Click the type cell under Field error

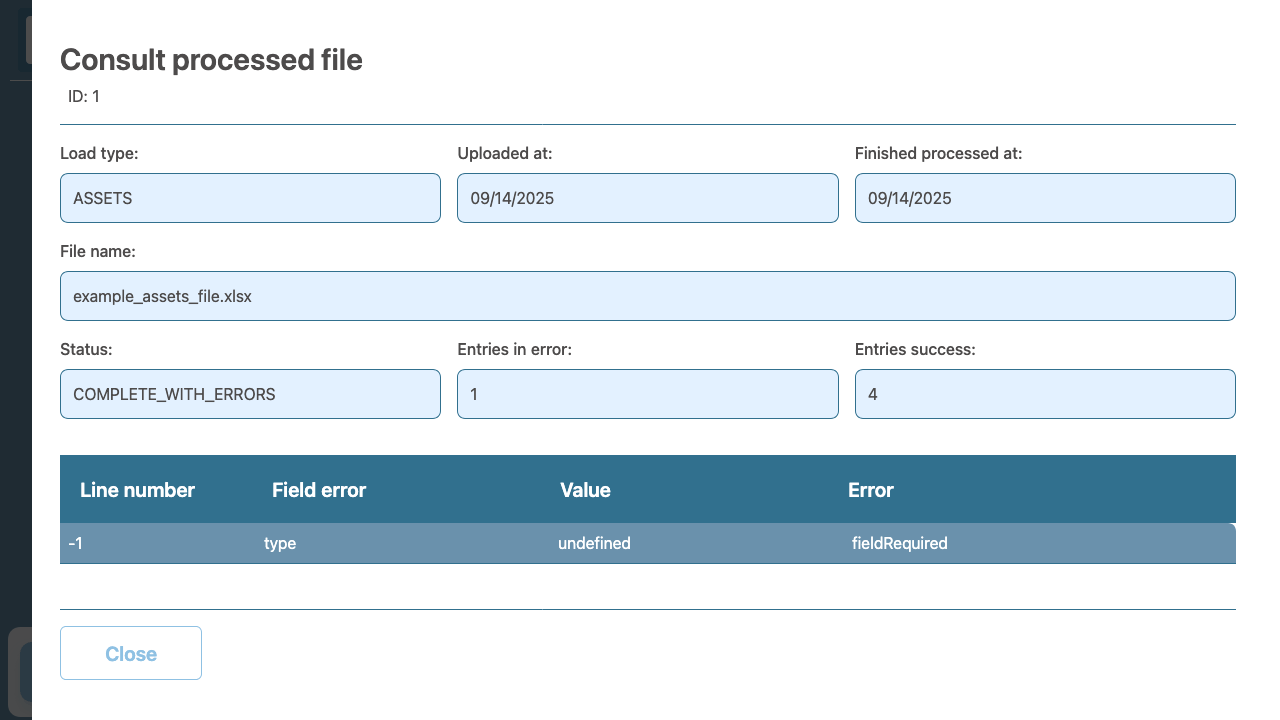click(x=280, y=543)
